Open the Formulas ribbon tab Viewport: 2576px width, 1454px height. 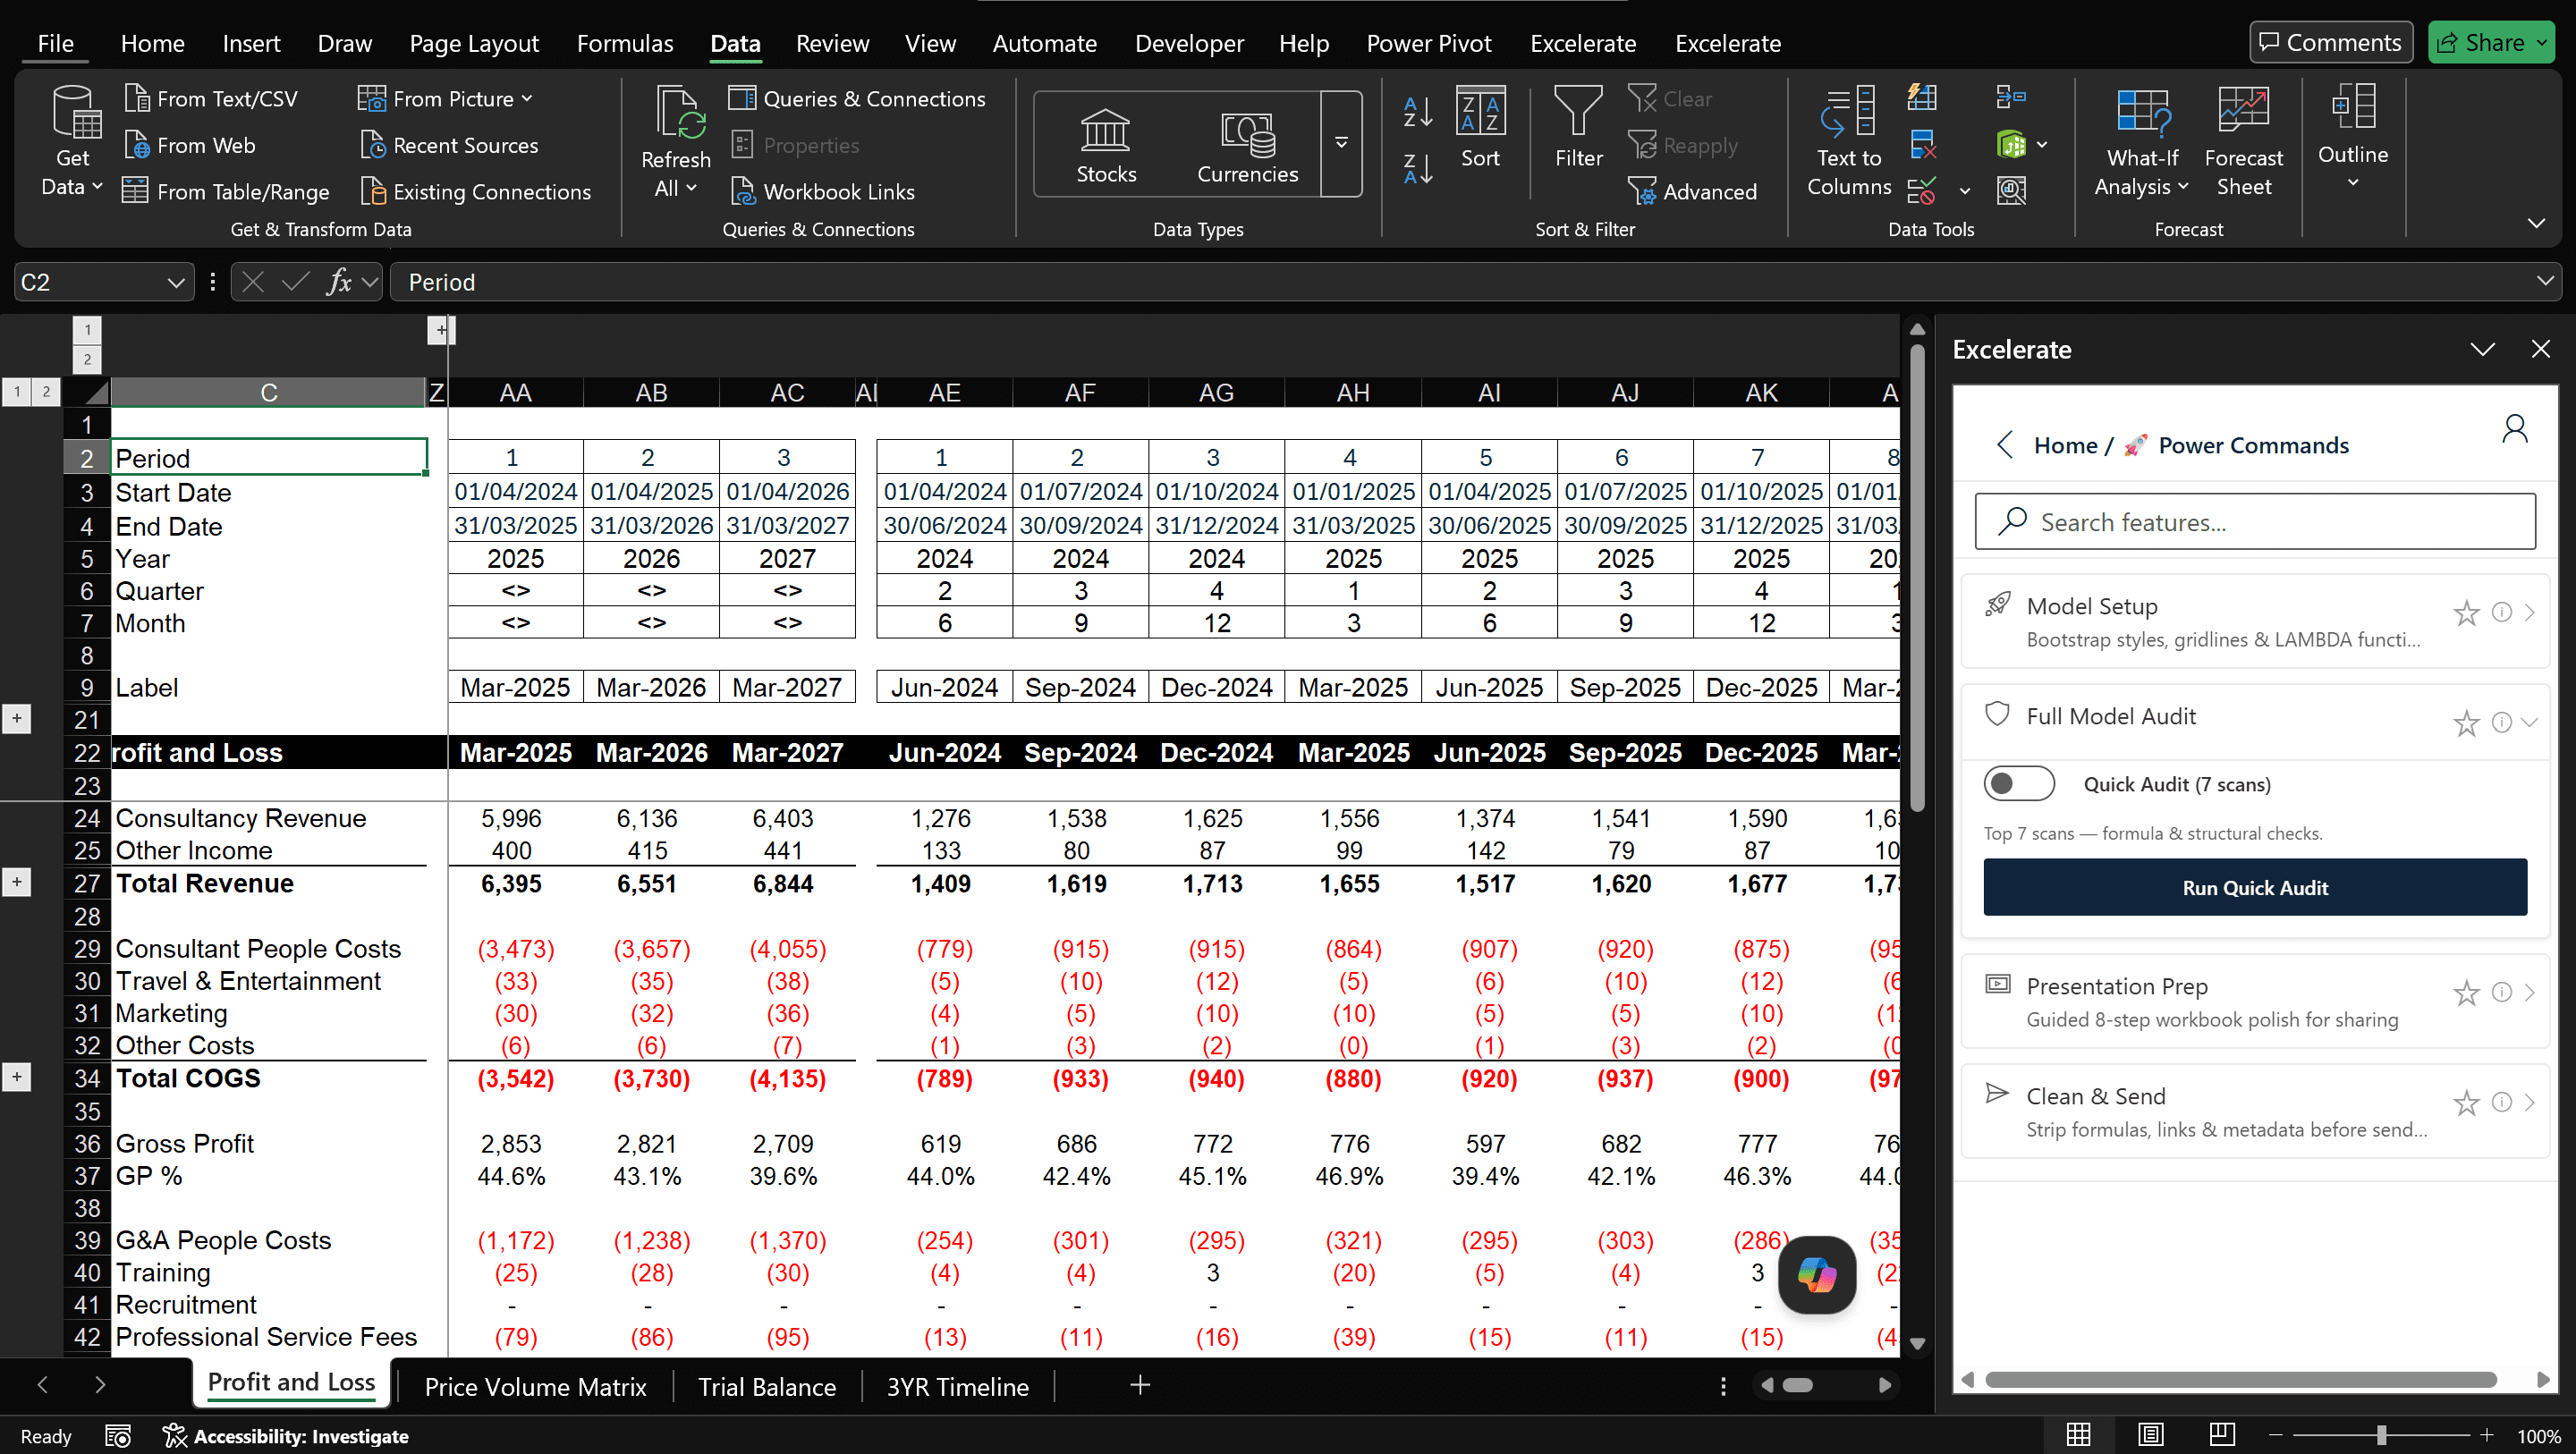625,43
